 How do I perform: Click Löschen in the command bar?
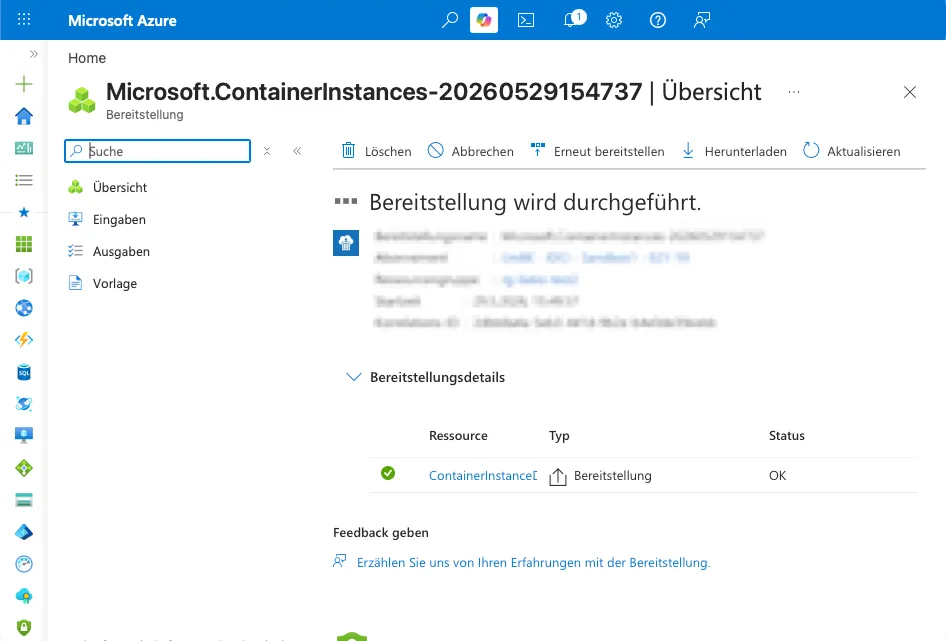click(x=376, y=151)
